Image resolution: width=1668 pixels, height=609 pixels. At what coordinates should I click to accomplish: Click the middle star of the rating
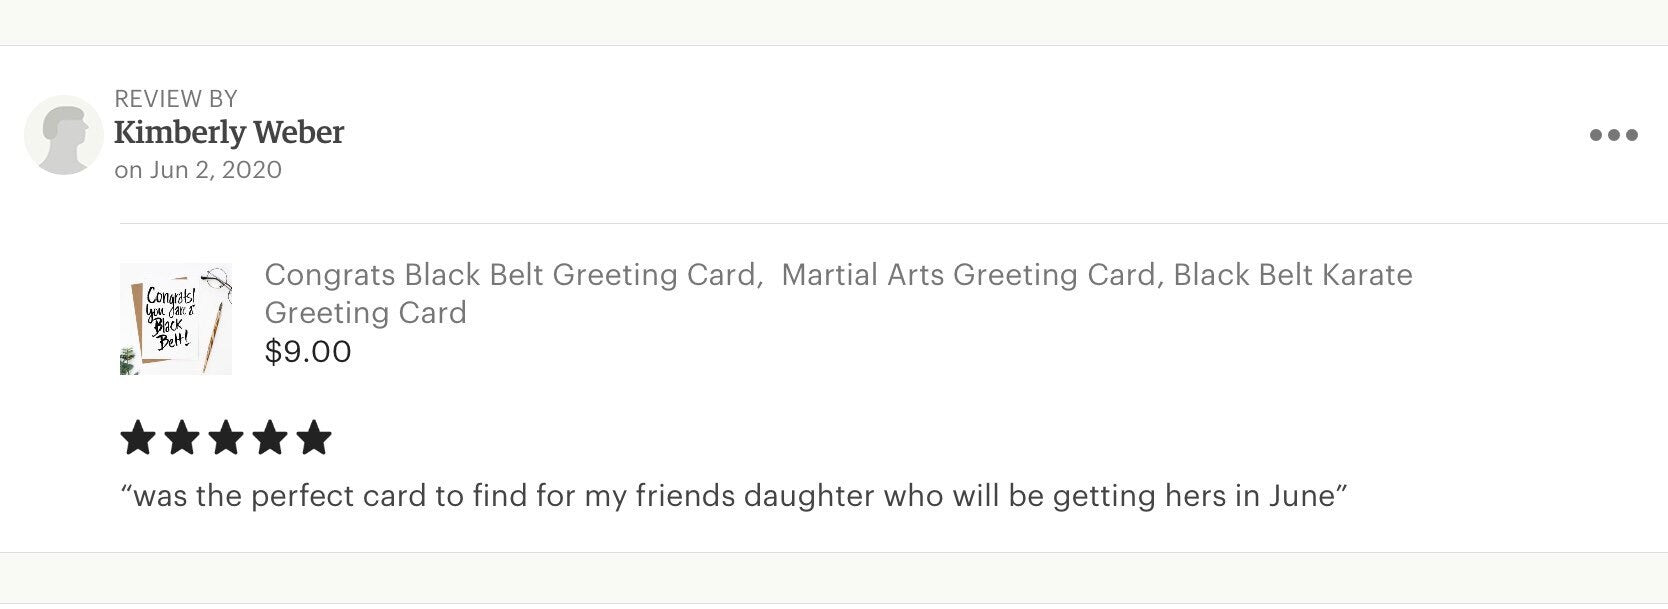click(227, 437)
